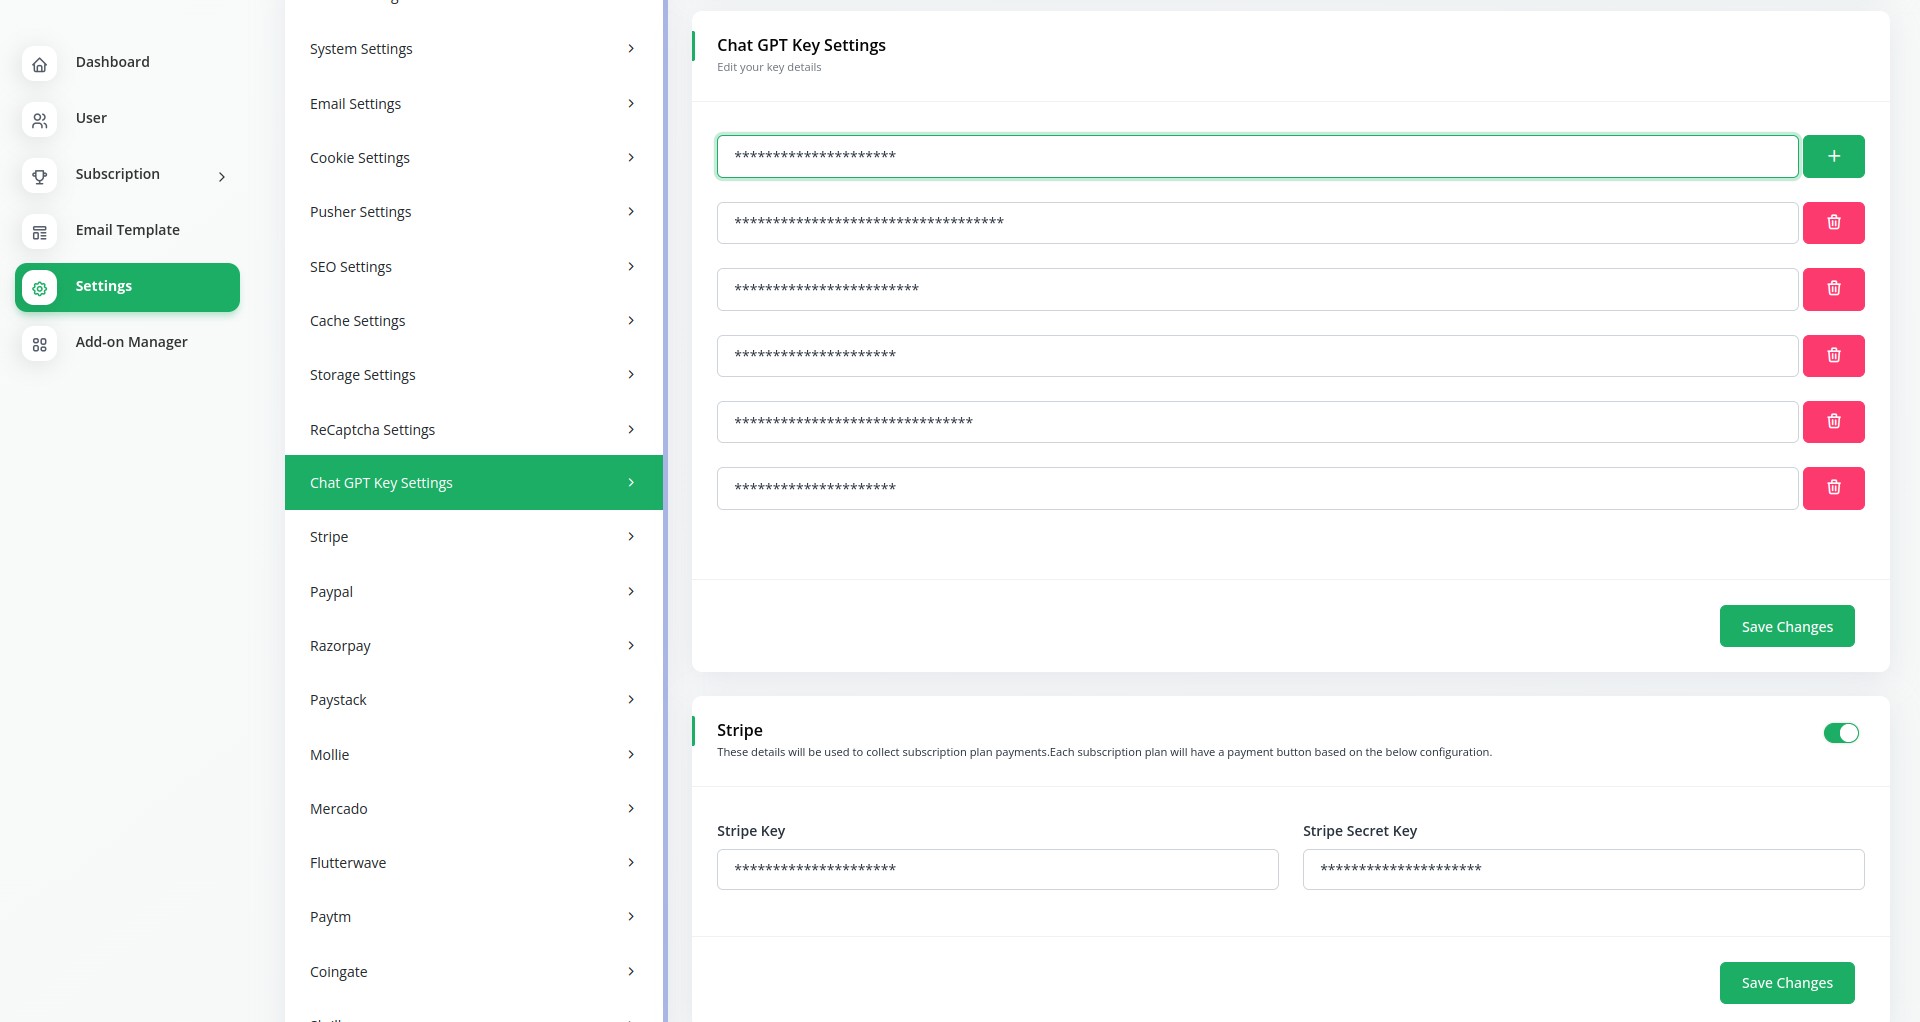1920x1022 pixels.
Task: Save Changes for Chat GPT keys
Action: 1786,627
